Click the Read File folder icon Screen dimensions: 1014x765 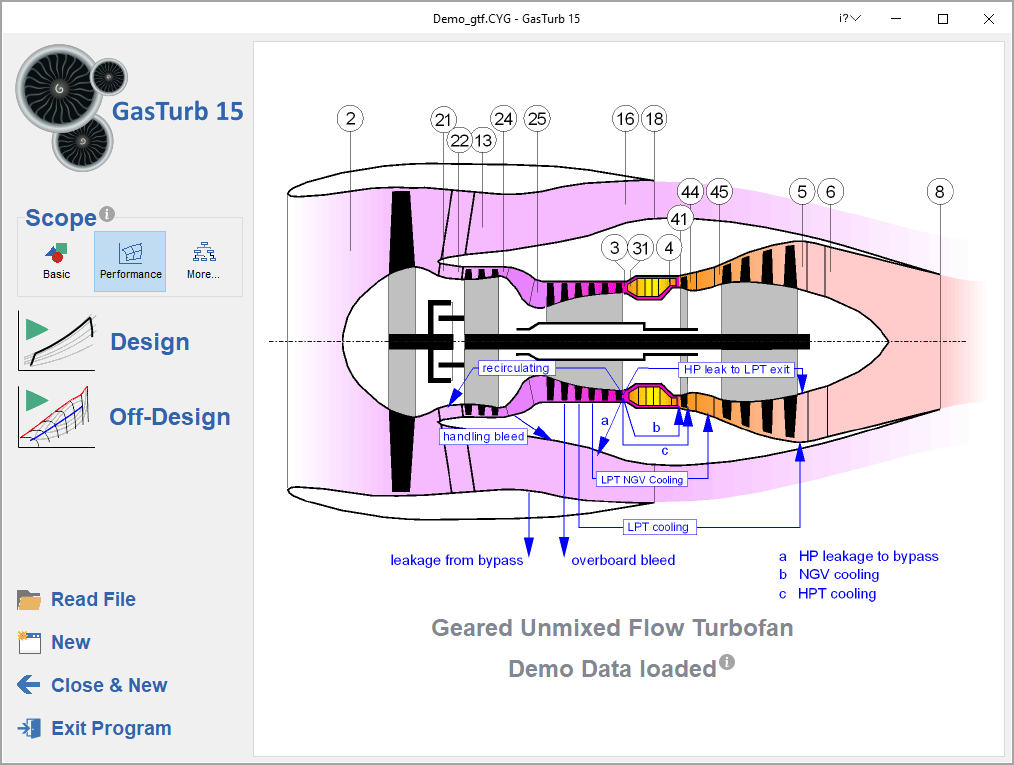coord(29,600)
